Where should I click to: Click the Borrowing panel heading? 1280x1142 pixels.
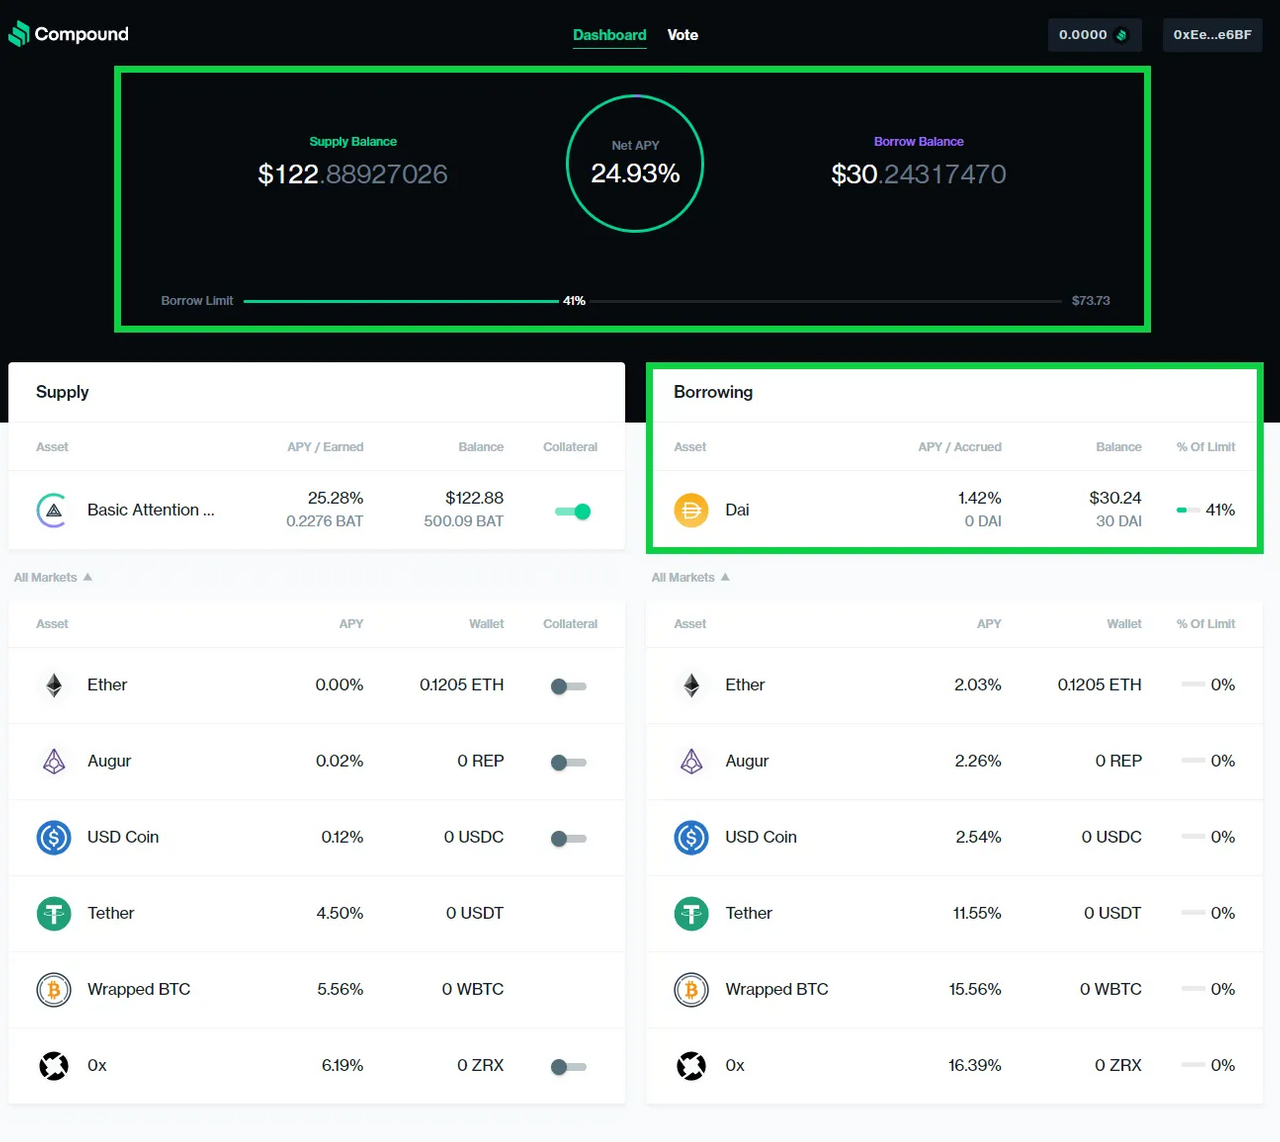pyautogui.click(x=713, y=392)
